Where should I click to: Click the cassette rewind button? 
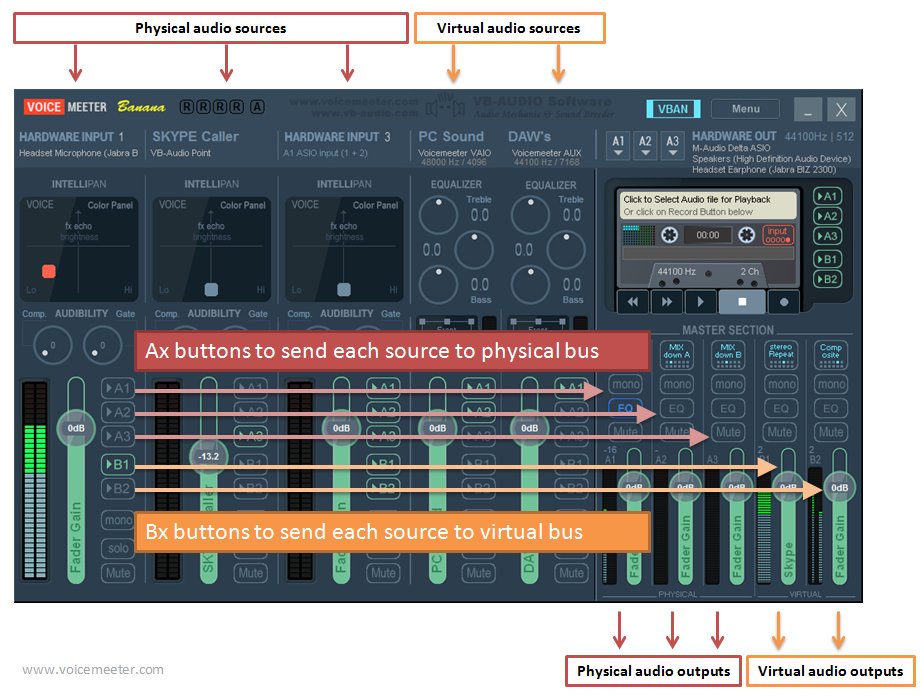633,302
